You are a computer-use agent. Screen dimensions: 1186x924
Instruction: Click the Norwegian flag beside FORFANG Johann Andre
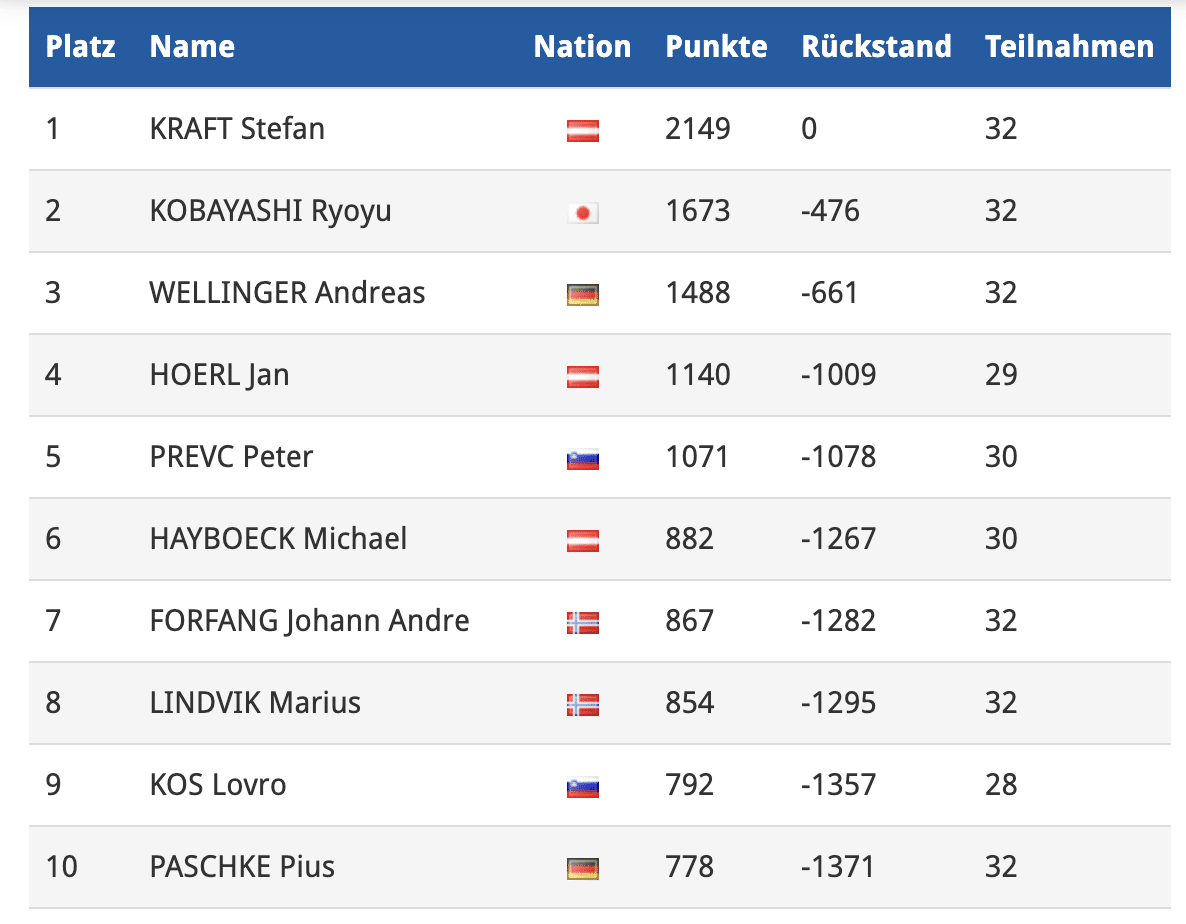click(582, 622)
